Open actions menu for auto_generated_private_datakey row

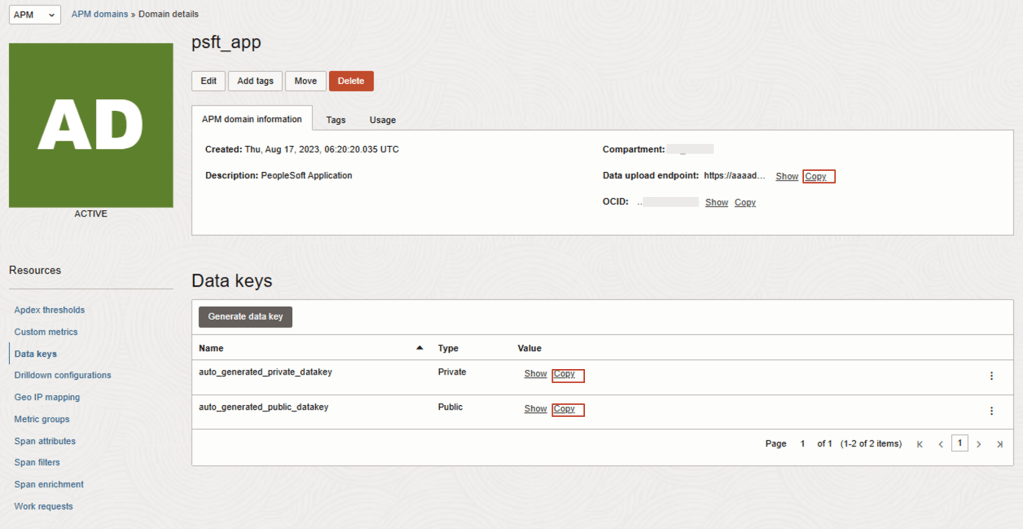991,376
